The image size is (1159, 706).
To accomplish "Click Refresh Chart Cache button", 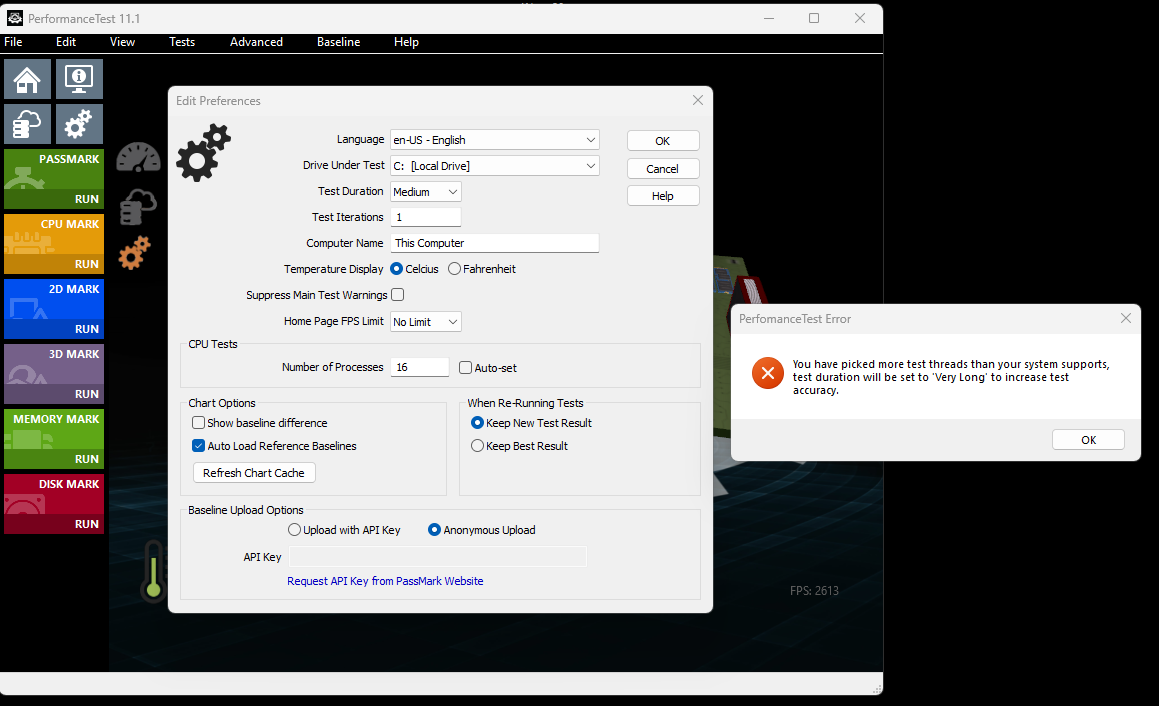I will pyautogui.click(x=254, y=473).
